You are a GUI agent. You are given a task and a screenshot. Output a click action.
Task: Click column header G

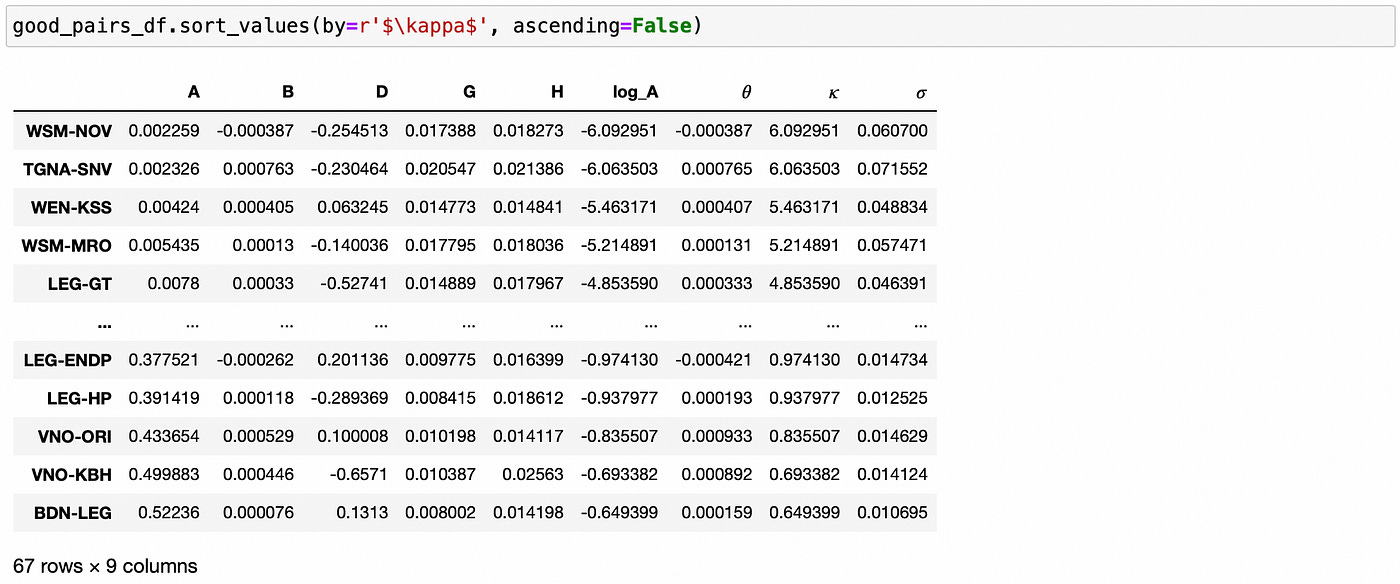[470, 92]
